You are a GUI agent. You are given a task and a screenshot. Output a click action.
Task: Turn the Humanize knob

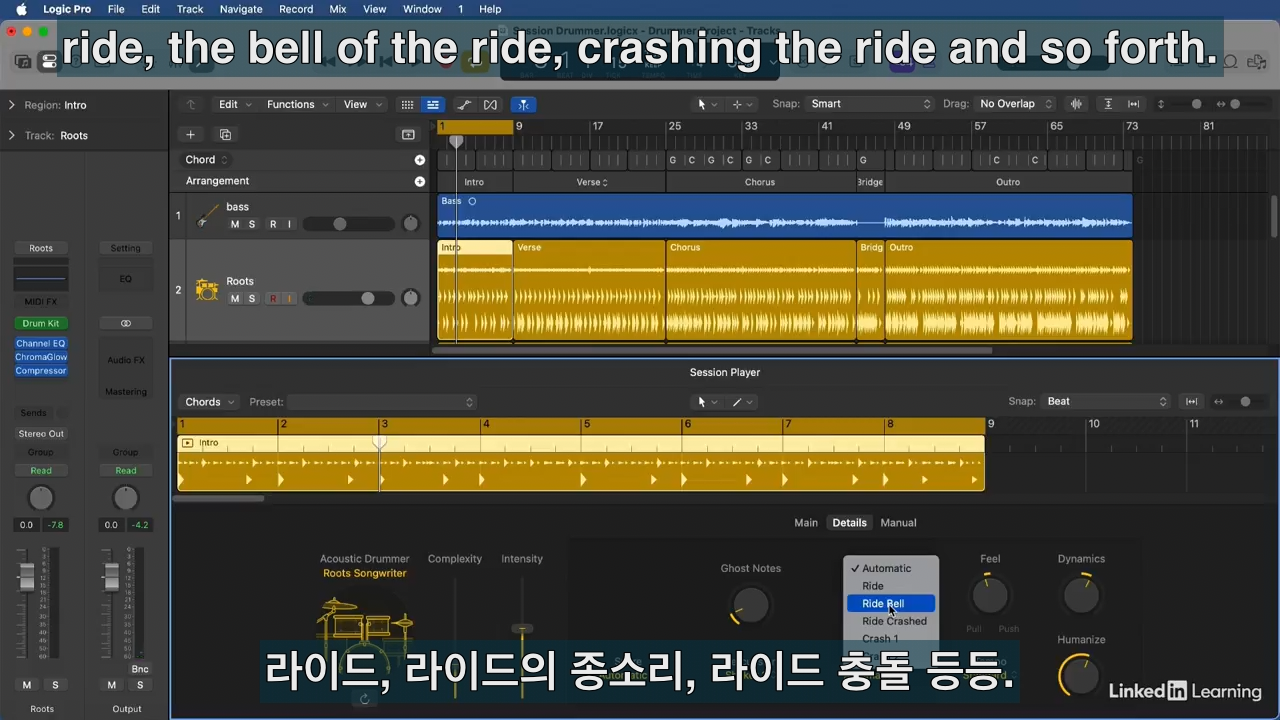click(x=1080, y=675)
